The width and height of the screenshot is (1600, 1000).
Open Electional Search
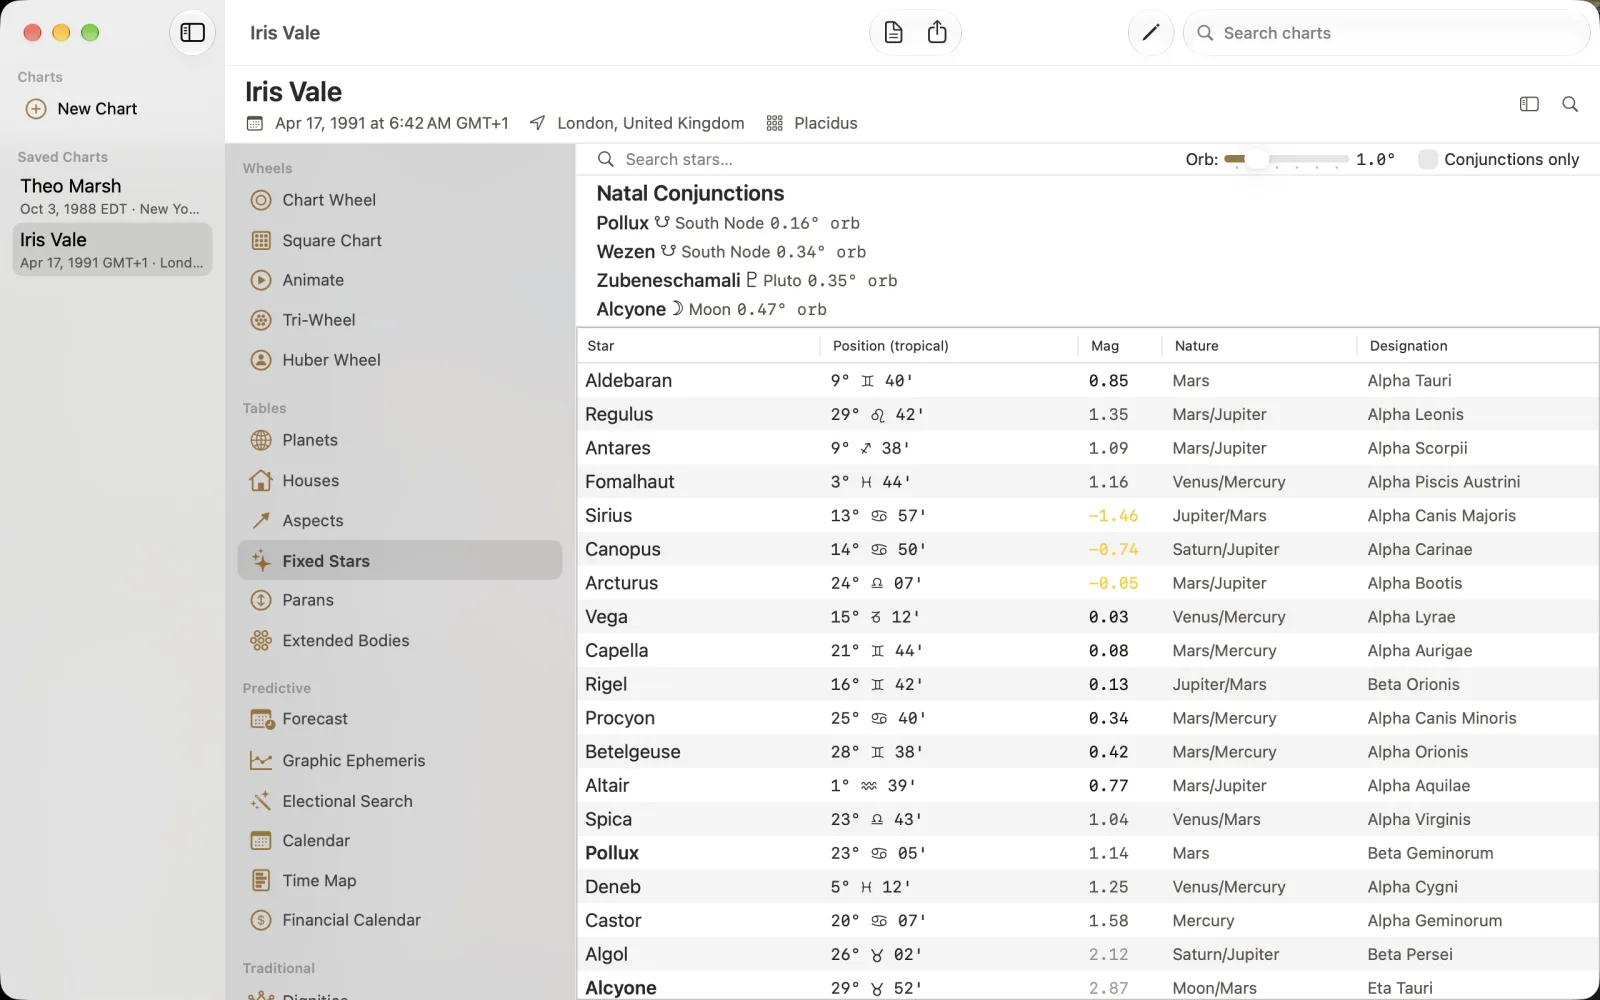[x=400, y=801]
